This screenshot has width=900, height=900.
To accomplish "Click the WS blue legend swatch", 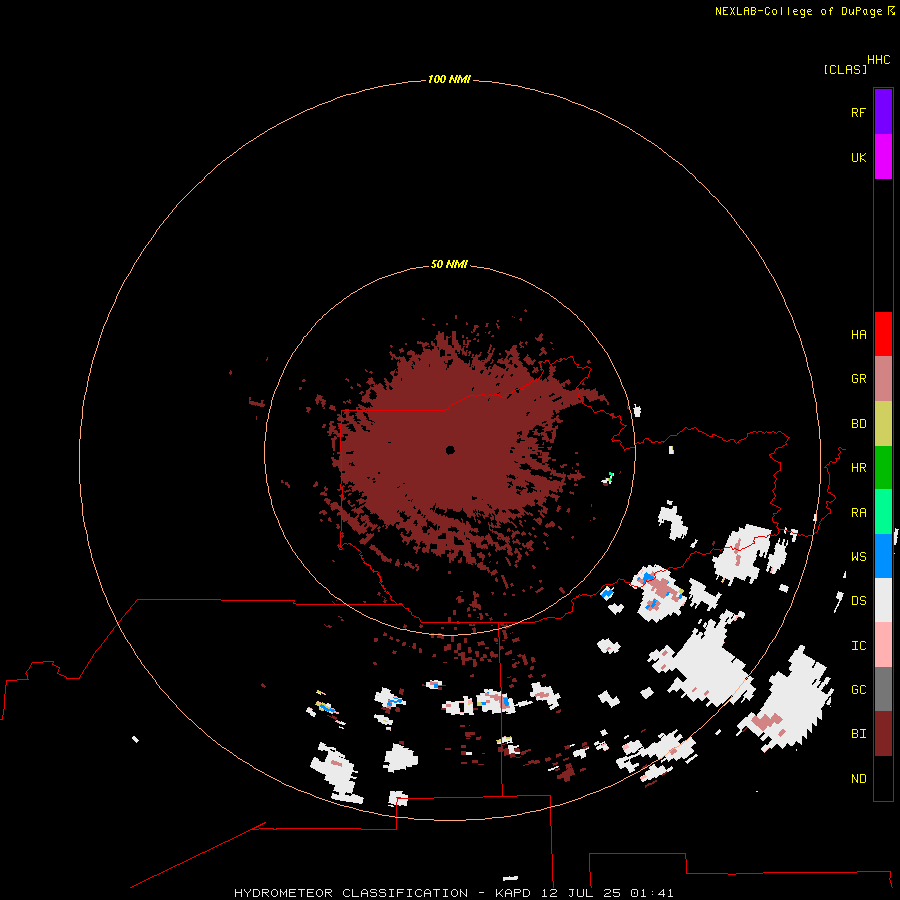I will [x=883, y=556].
